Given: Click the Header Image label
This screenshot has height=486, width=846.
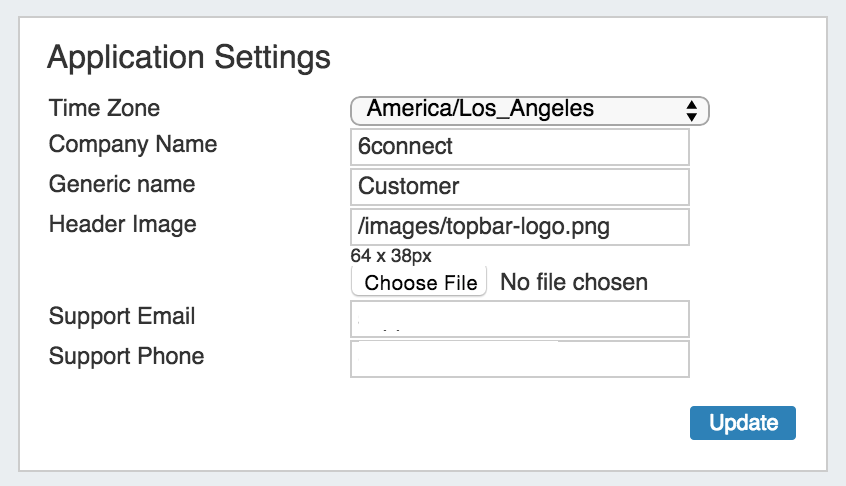Looking at the screenshot, I should pyautogui.click(x=122, y=224).
